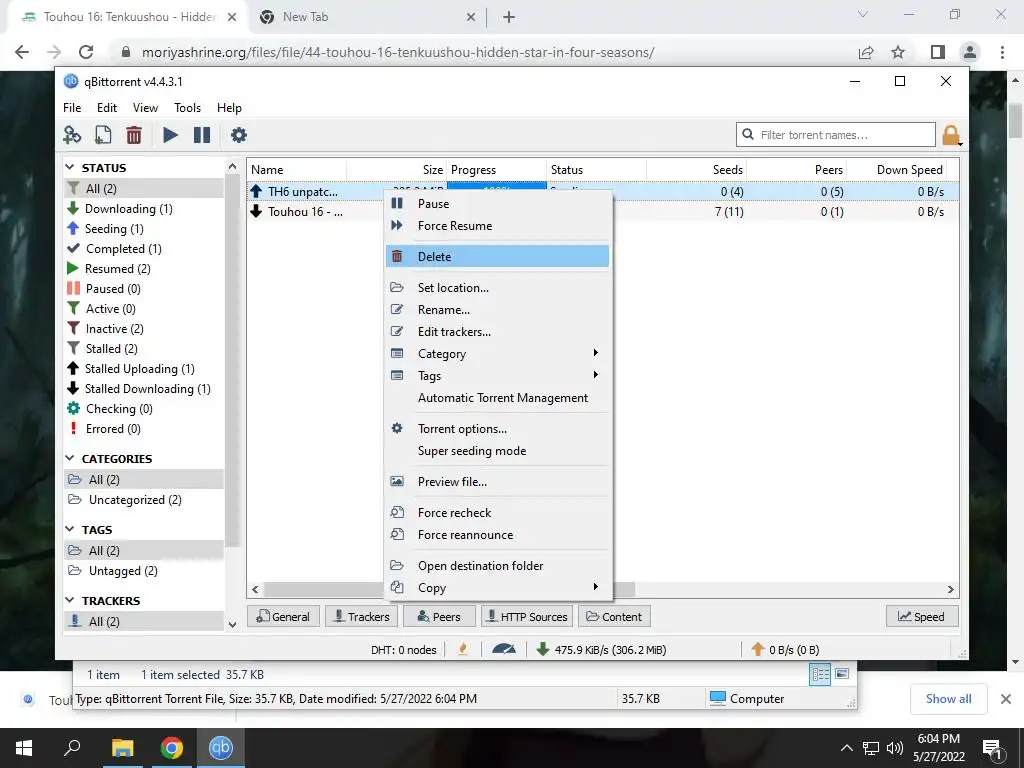The width and height of the screenshot is (1024, 768).
Task: Switch Explorer to details view icon
Action: tap(820, 674)
